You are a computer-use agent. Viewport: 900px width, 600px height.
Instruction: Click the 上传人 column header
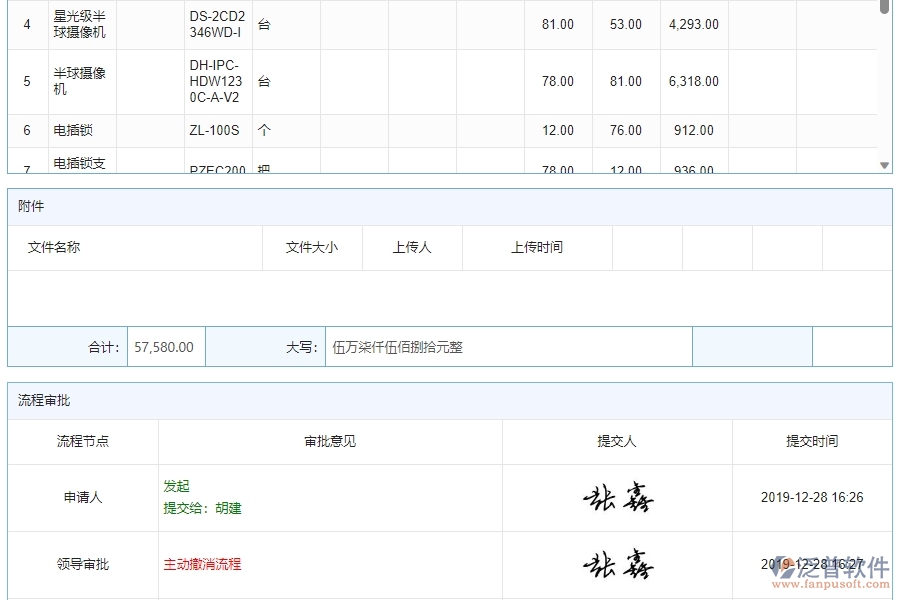(412, 247)
